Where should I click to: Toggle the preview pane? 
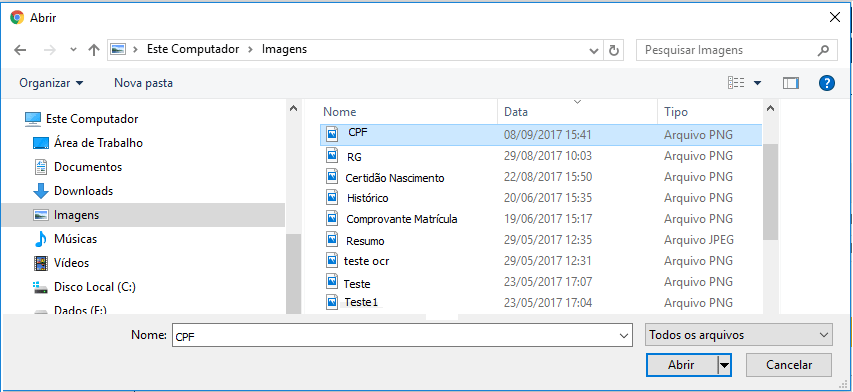tap(790, 83)
